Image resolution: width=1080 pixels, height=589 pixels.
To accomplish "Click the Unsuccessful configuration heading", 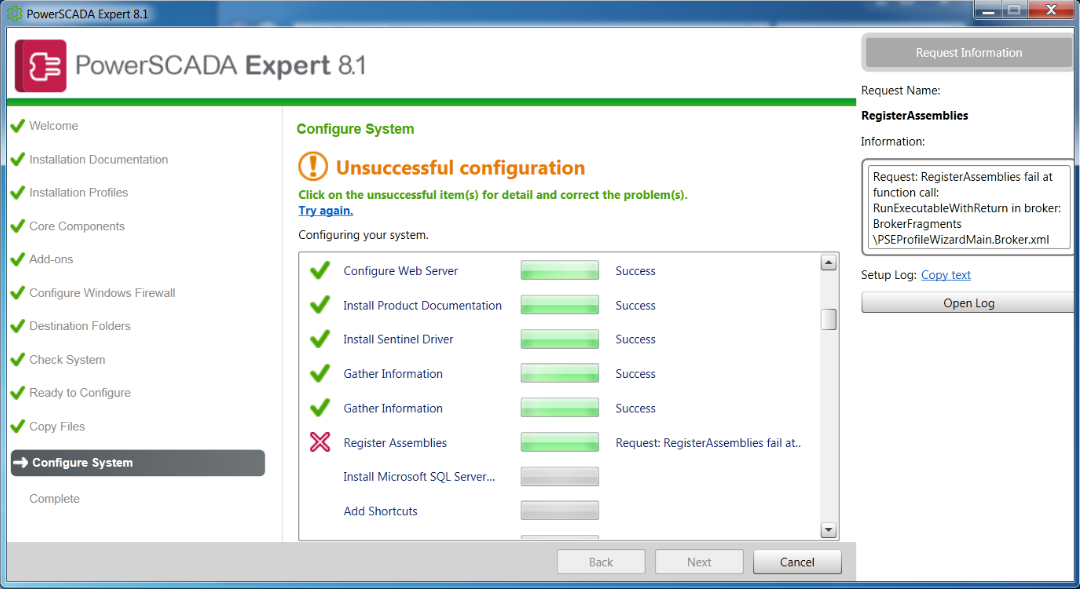I will [460, 167].
